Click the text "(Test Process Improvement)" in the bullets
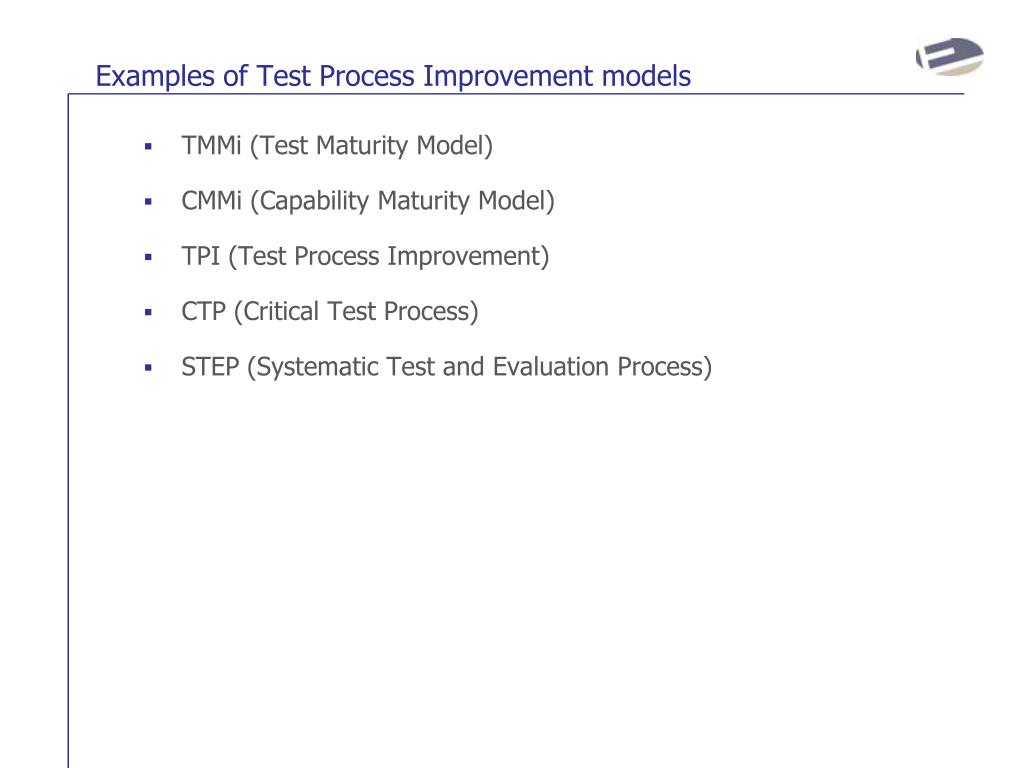The image size is (1024, 768). [389, 257]
